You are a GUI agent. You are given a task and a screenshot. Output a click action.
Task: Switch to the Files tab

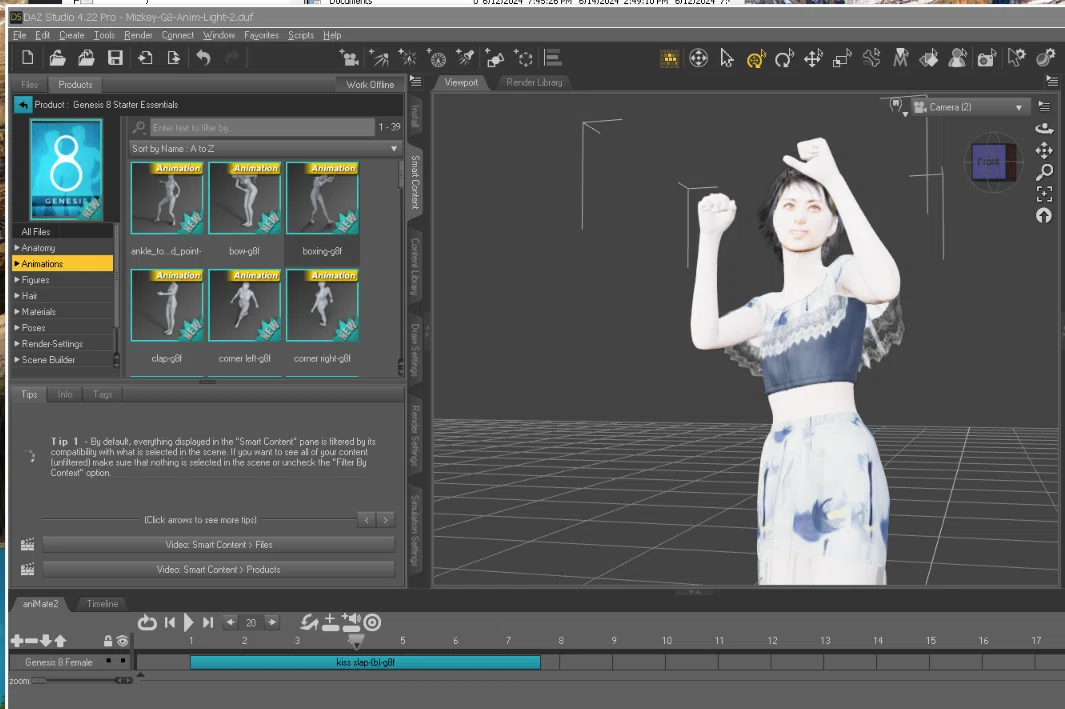(29, 84)
